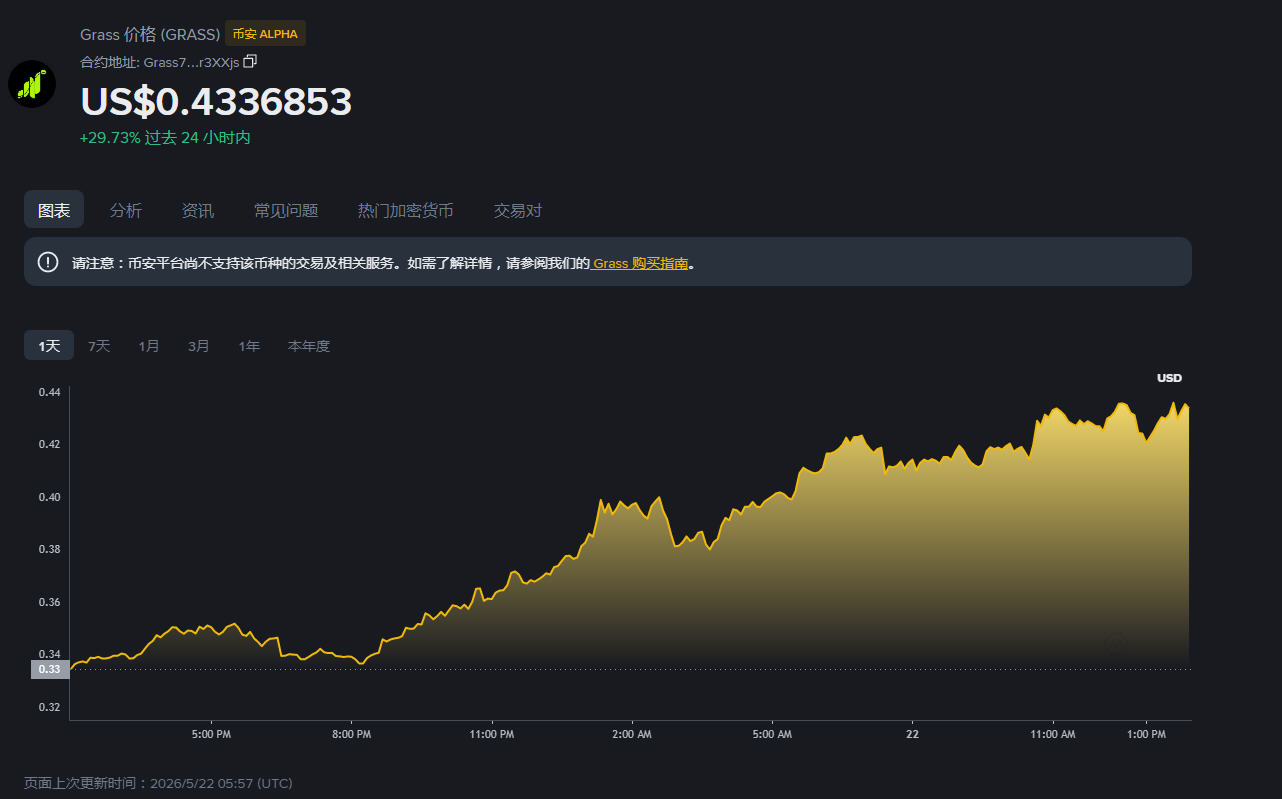Click the 0.44 y-axis label
This screenshot has width=1282, height=799.
(49, 392)
